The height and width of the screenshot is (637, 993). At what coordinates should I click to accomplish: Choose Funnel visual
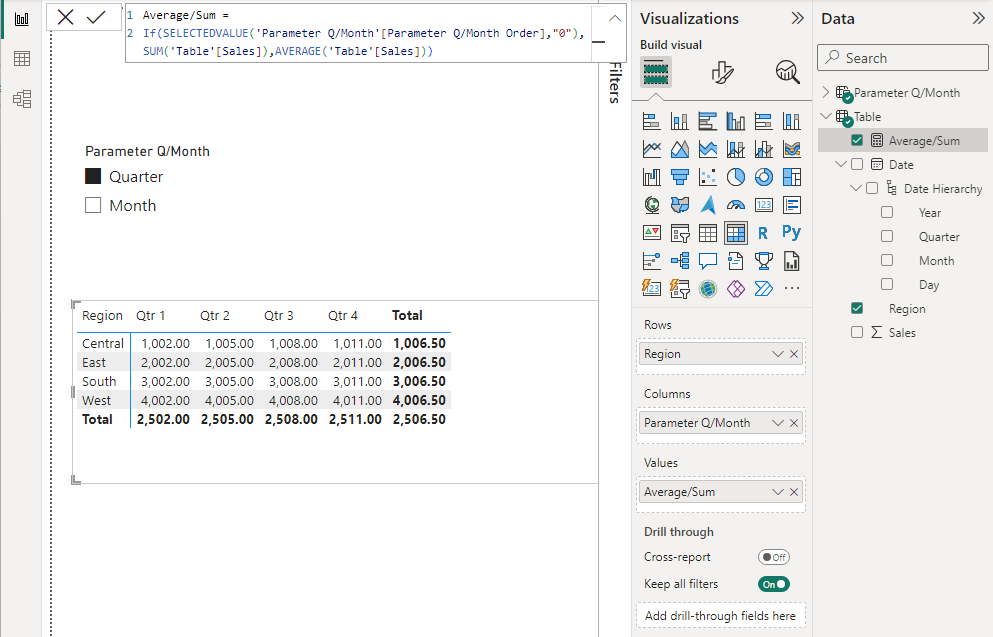point(680,177)
